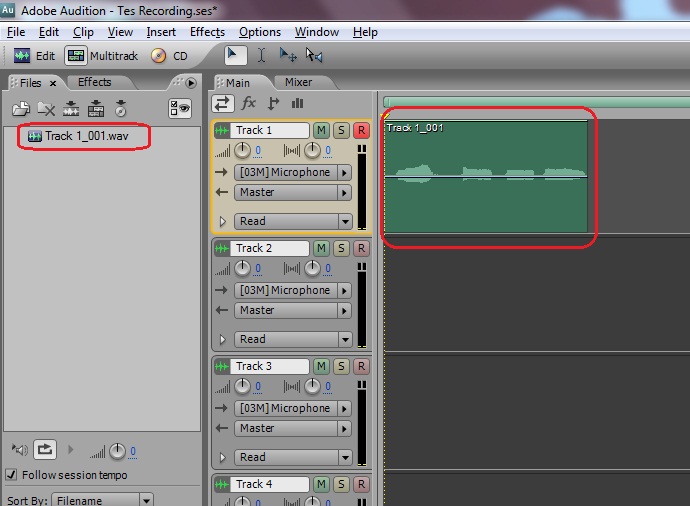The height and width of the screenshot is (506, 690).
Task: Click Track 3 volume value 0
Action: [258, 387]
